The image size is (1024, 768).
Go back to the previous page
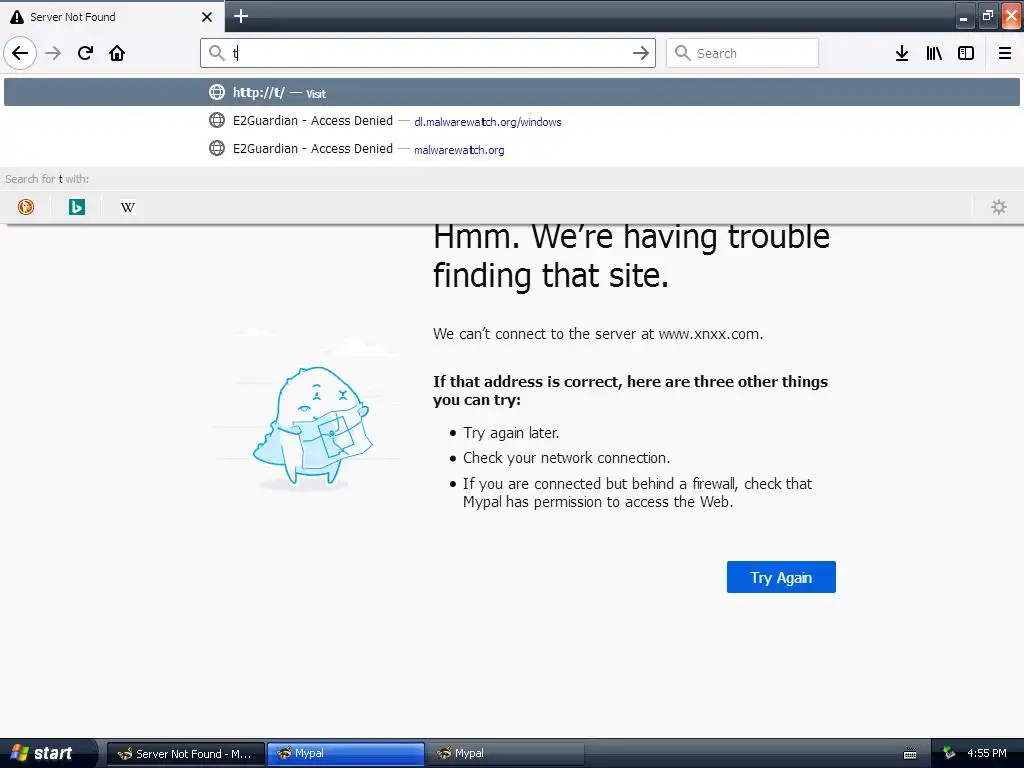20,53
